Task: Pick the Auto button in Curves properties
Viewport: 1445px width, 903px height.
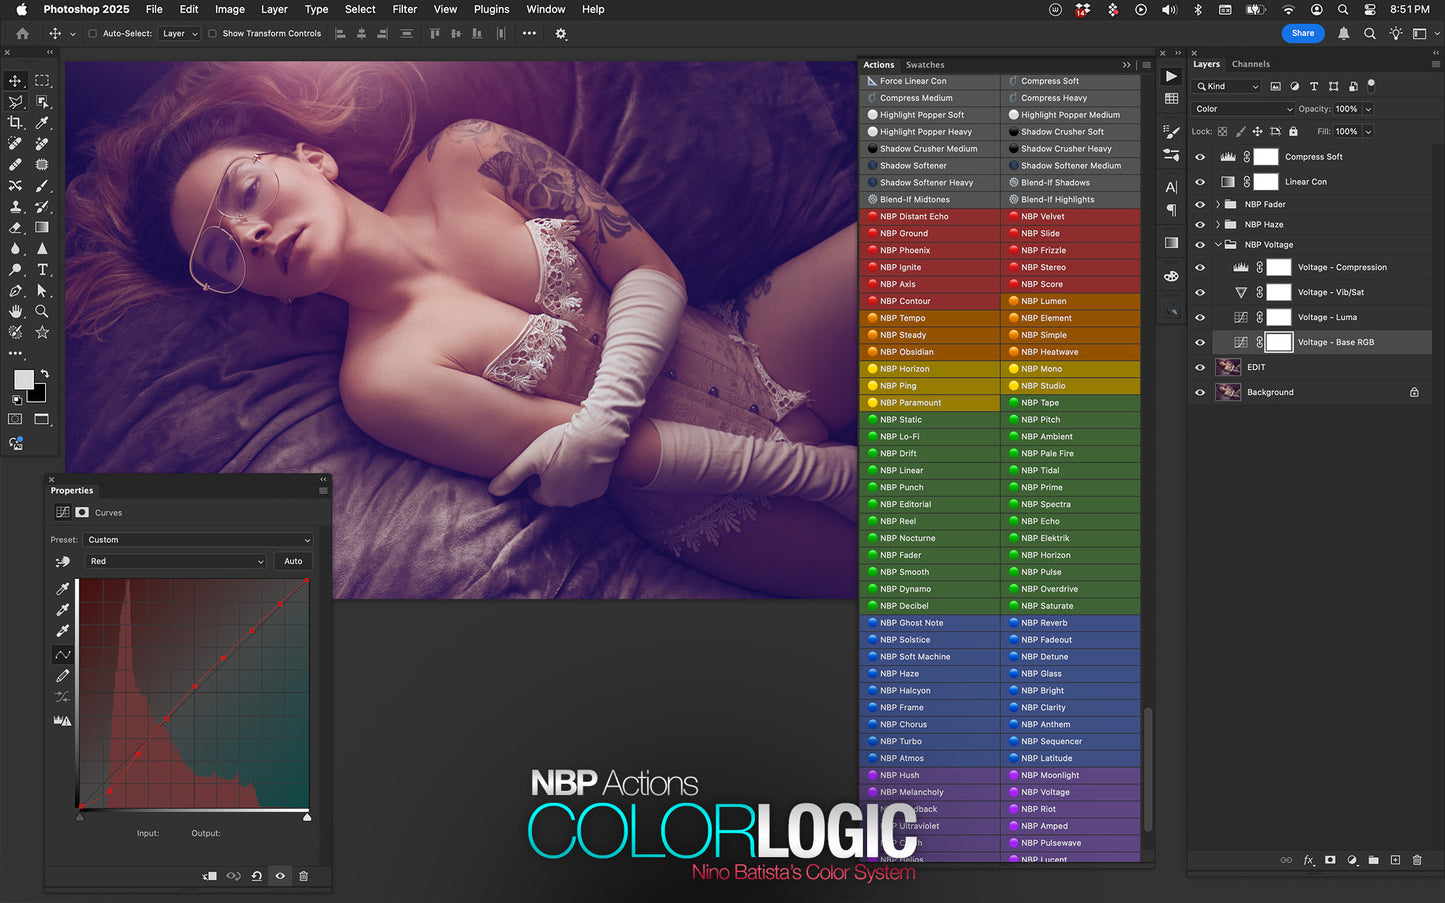Action: click(x=293, y=561)
